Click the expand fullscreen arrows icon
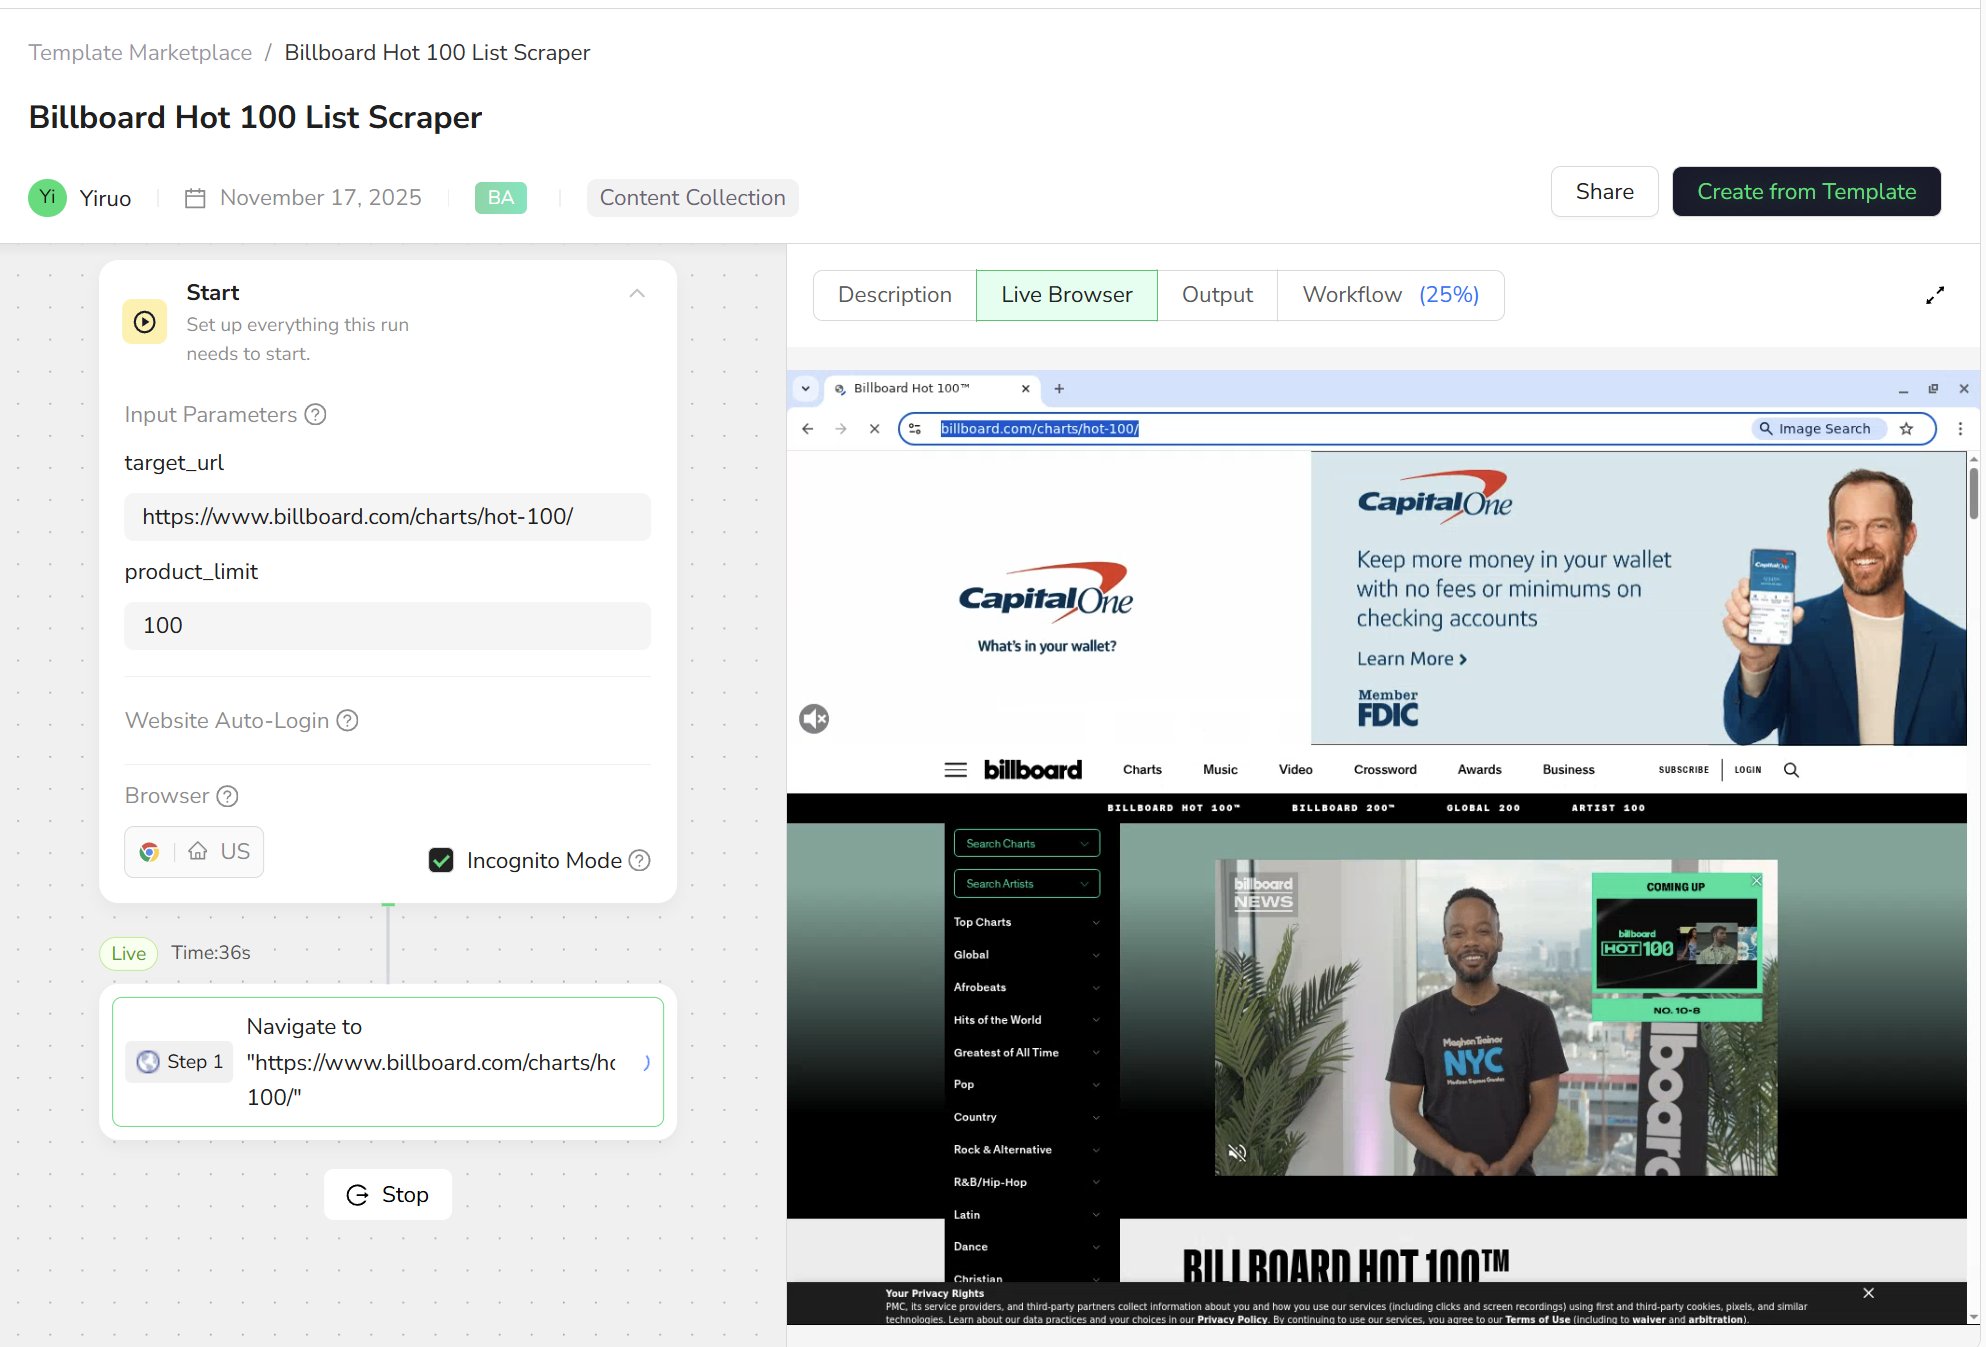 pyautogui.click(x=1935, y=296)
